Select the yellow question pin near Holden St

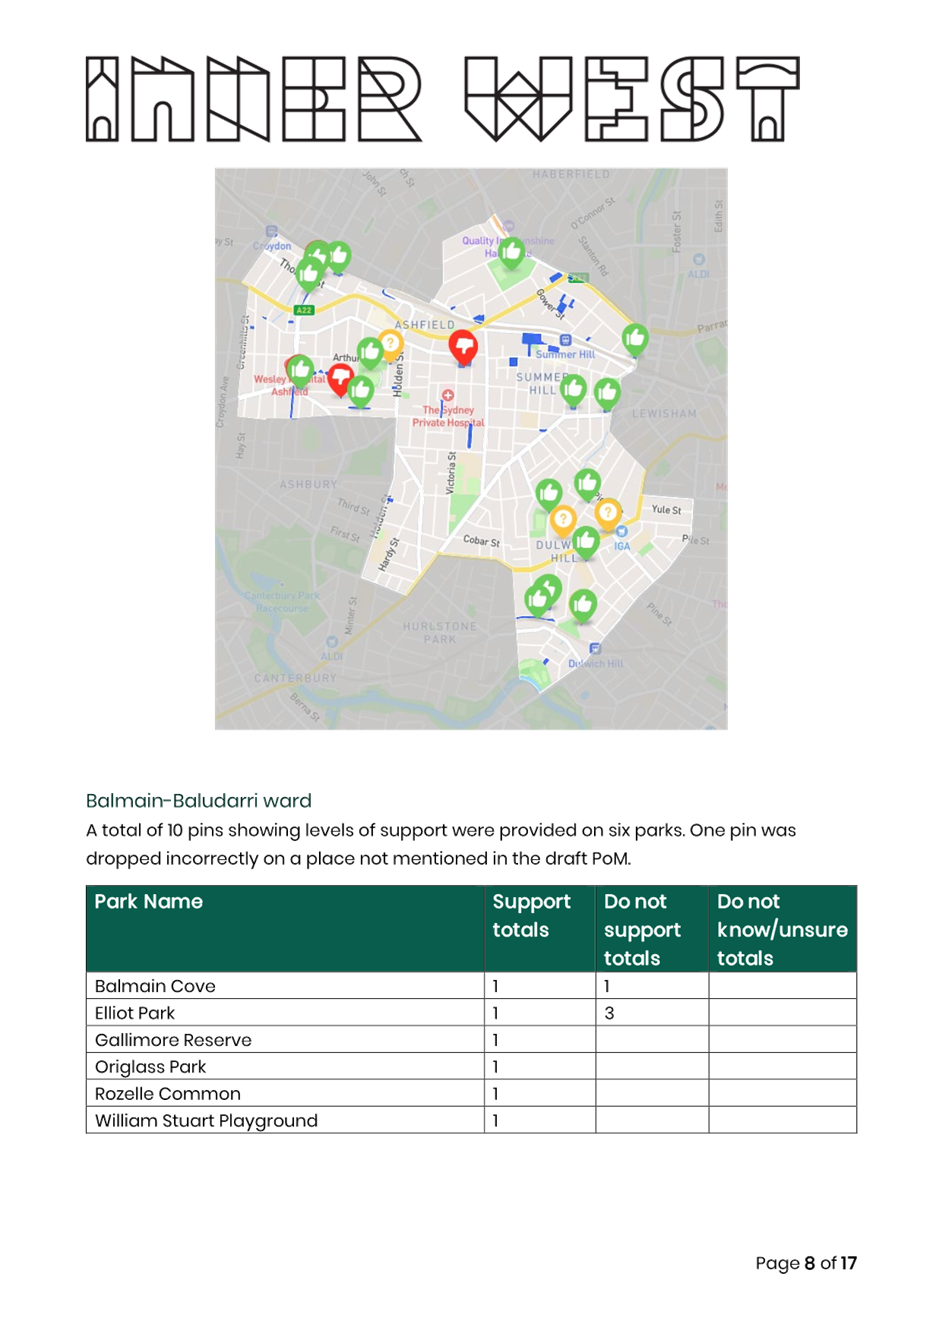click(x=390, y=344)
